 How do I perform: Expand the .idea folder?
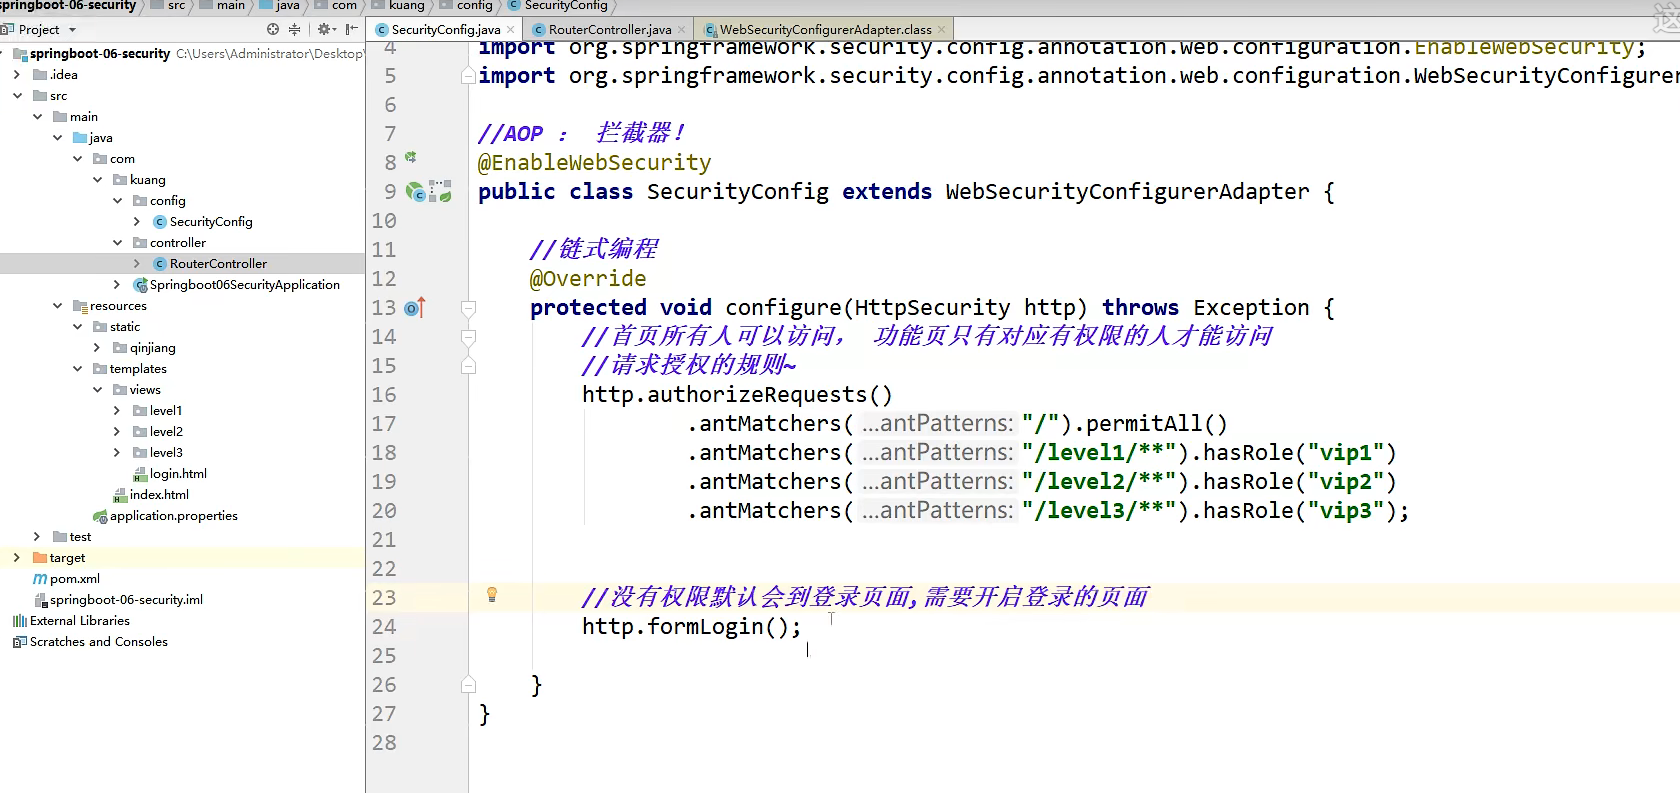[17, 75]
